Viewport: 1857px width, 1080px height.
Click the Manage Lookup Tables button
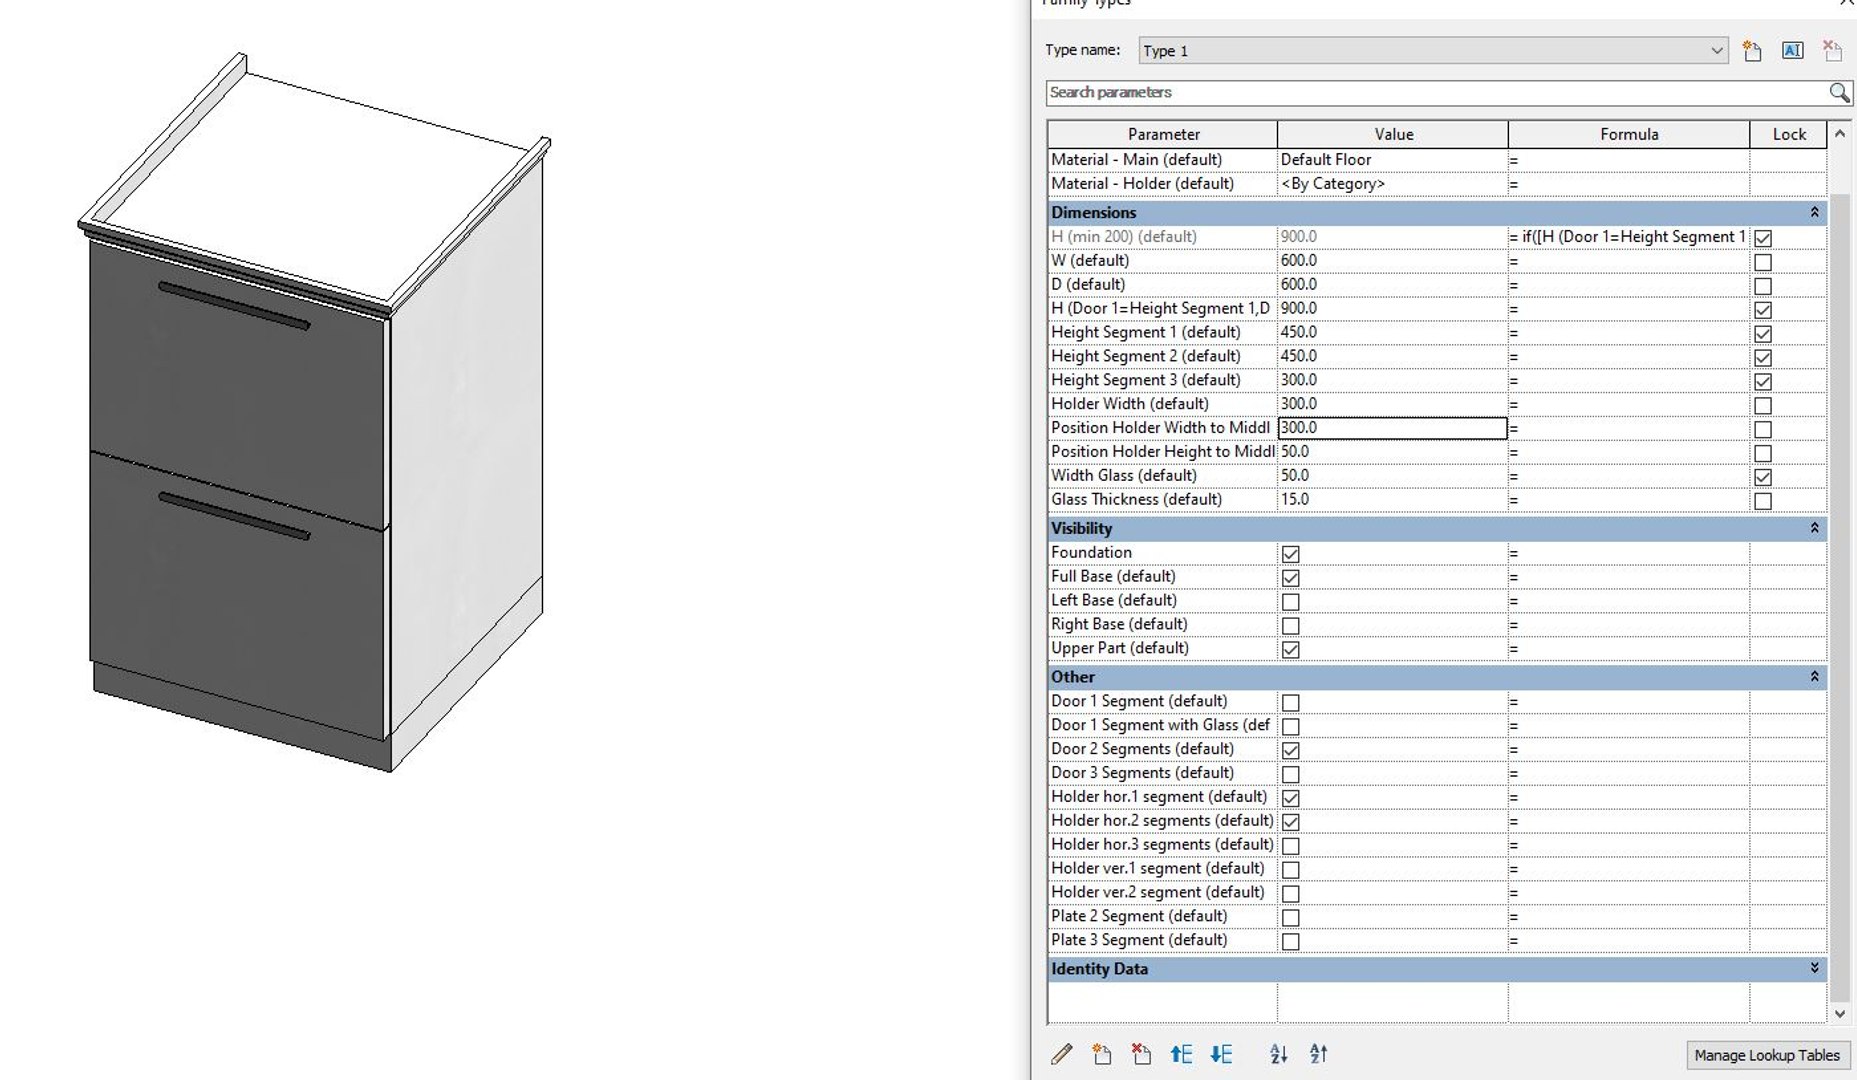[1767, 1055]
